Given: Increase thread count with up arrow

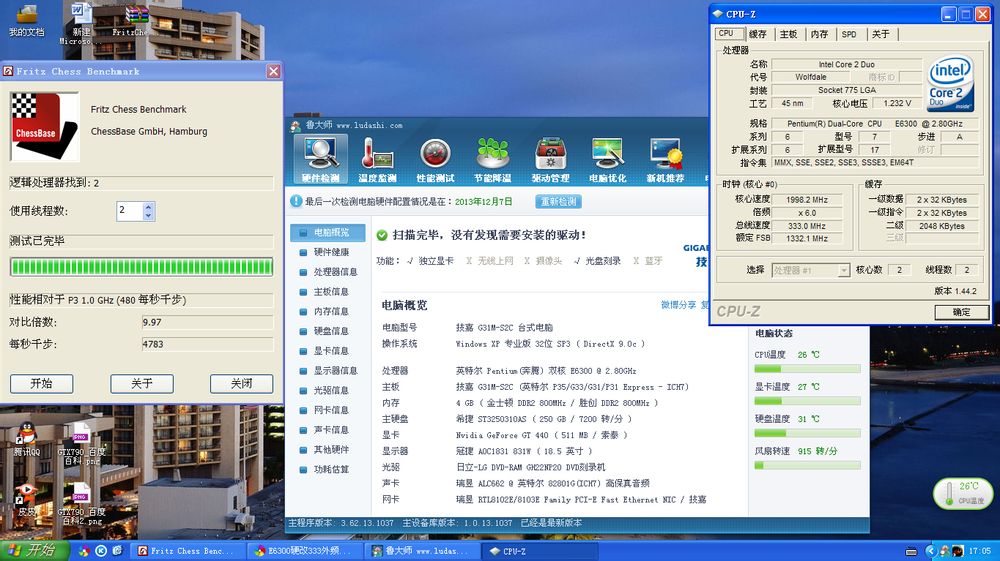Looking at the screenshot, I should point(149,207).
